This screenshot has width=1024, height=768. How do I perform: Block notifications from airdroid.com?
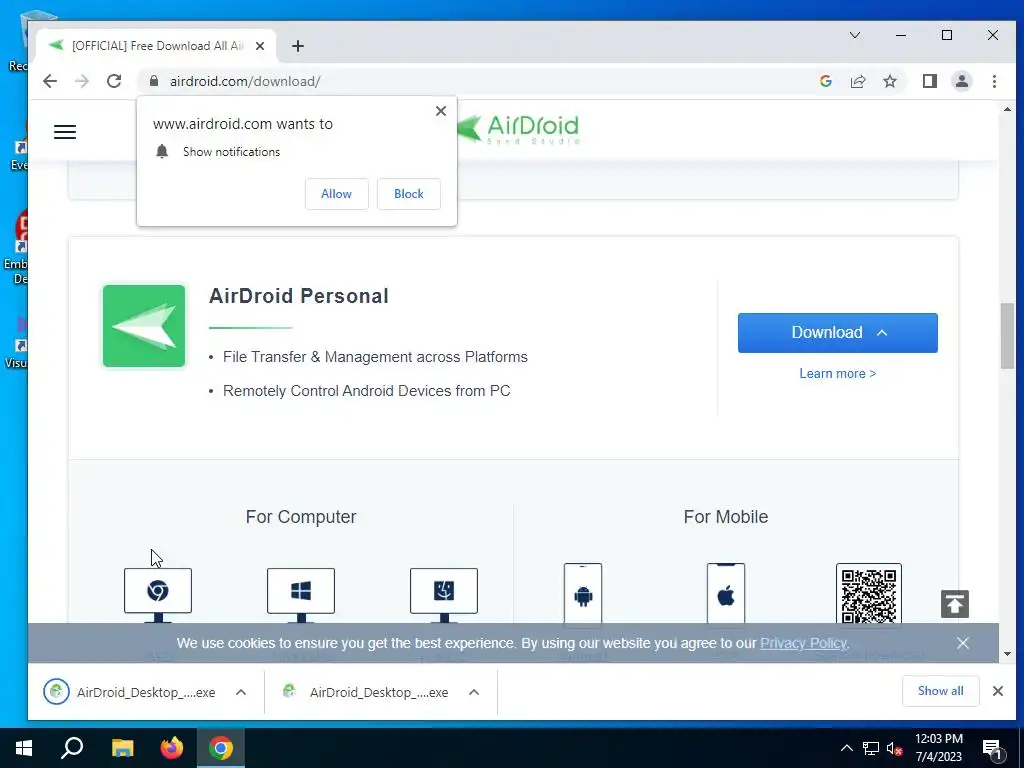click(x=409, y=194)
